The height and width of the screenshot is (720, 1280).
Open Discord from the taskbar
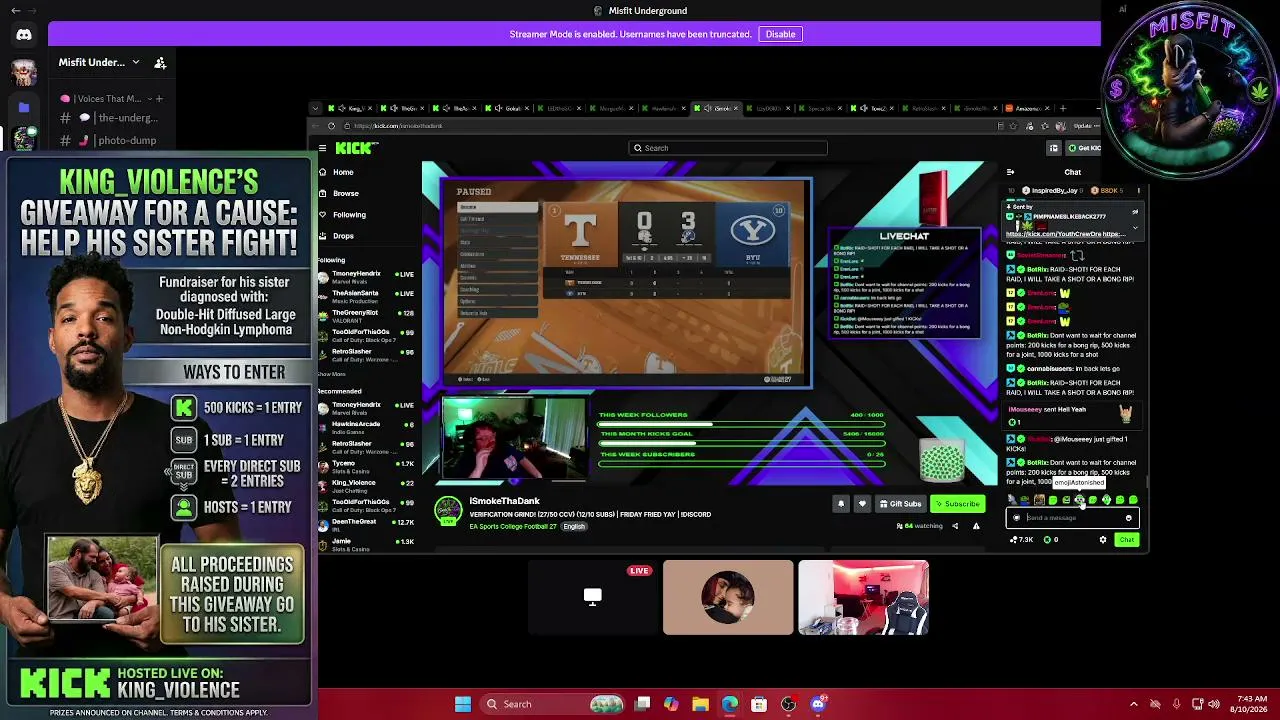[x=817, y=704]
